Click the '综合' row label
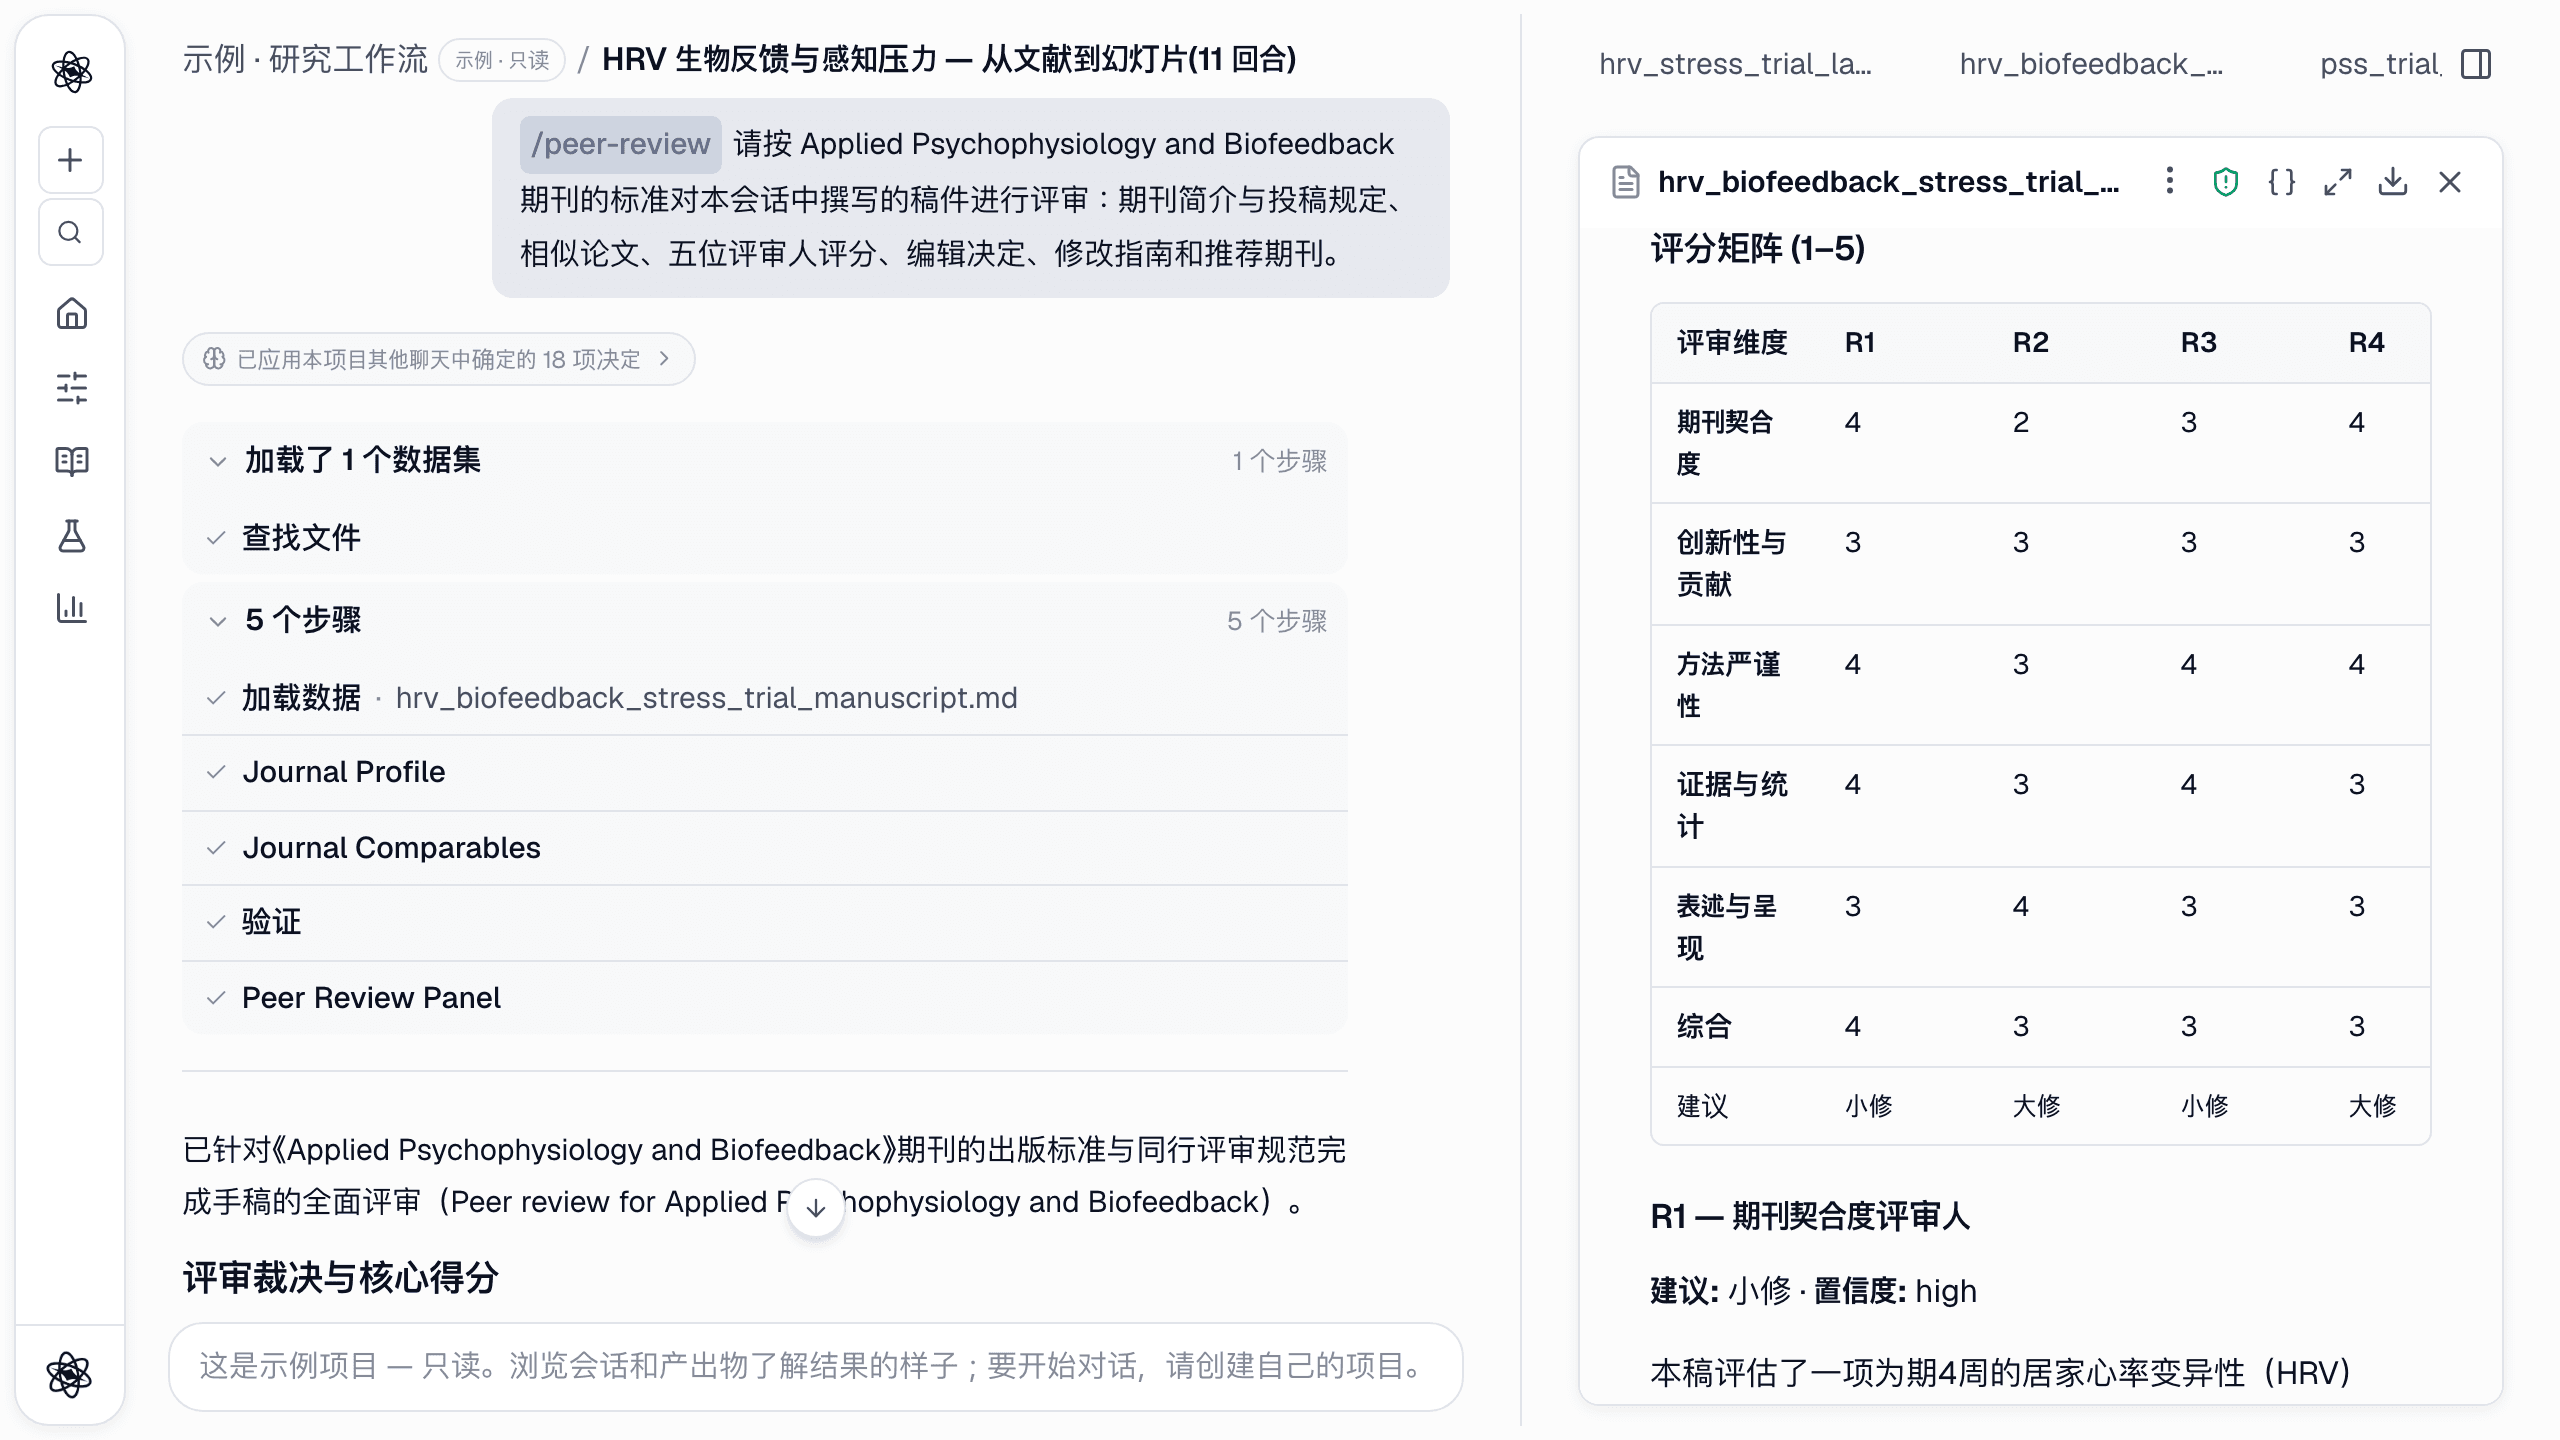The height and width of the screenshot is (1440, 2560). point(1703,1026)
